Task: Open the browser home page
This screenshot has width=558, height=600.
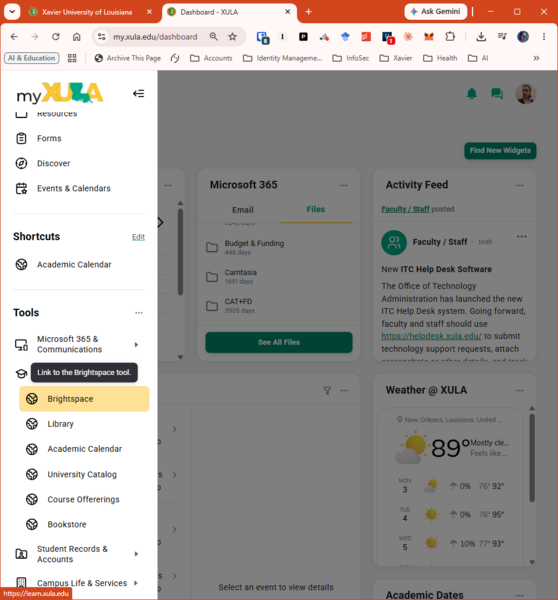Action: point(77,37)
